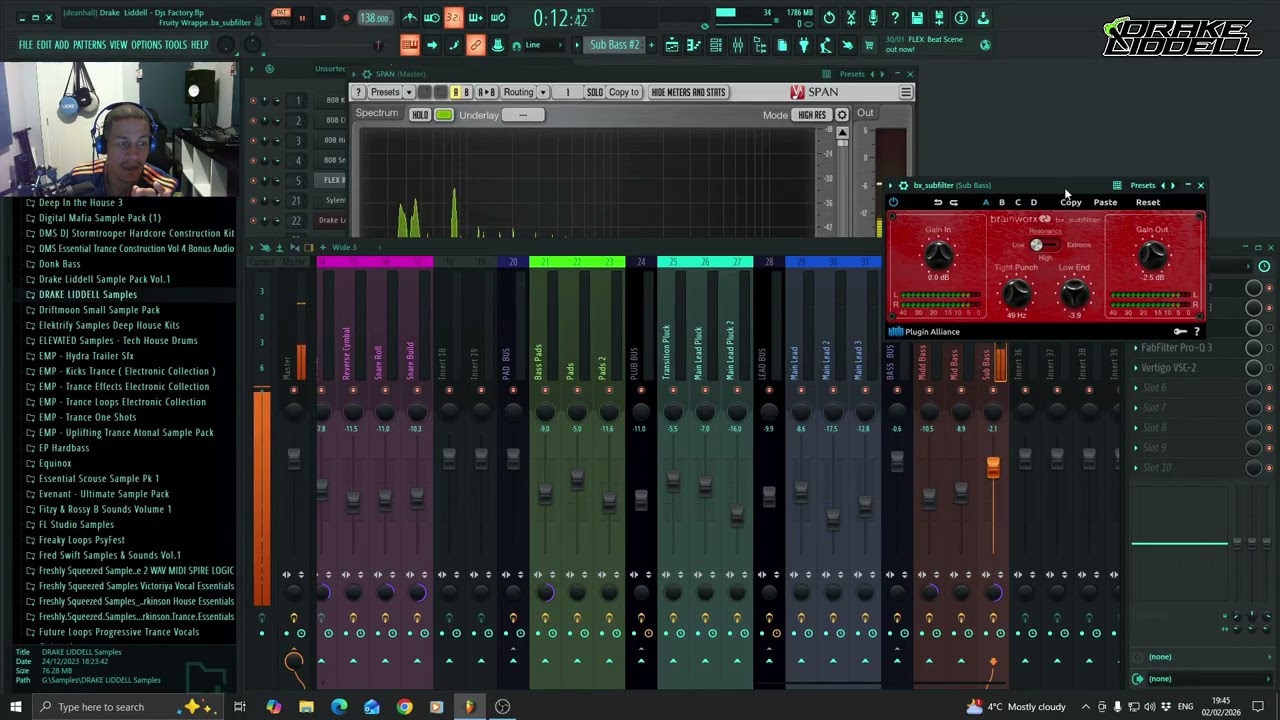Click the SPAN help question mark button
Screen dimensions: 1280x720
tap(358, 92)
